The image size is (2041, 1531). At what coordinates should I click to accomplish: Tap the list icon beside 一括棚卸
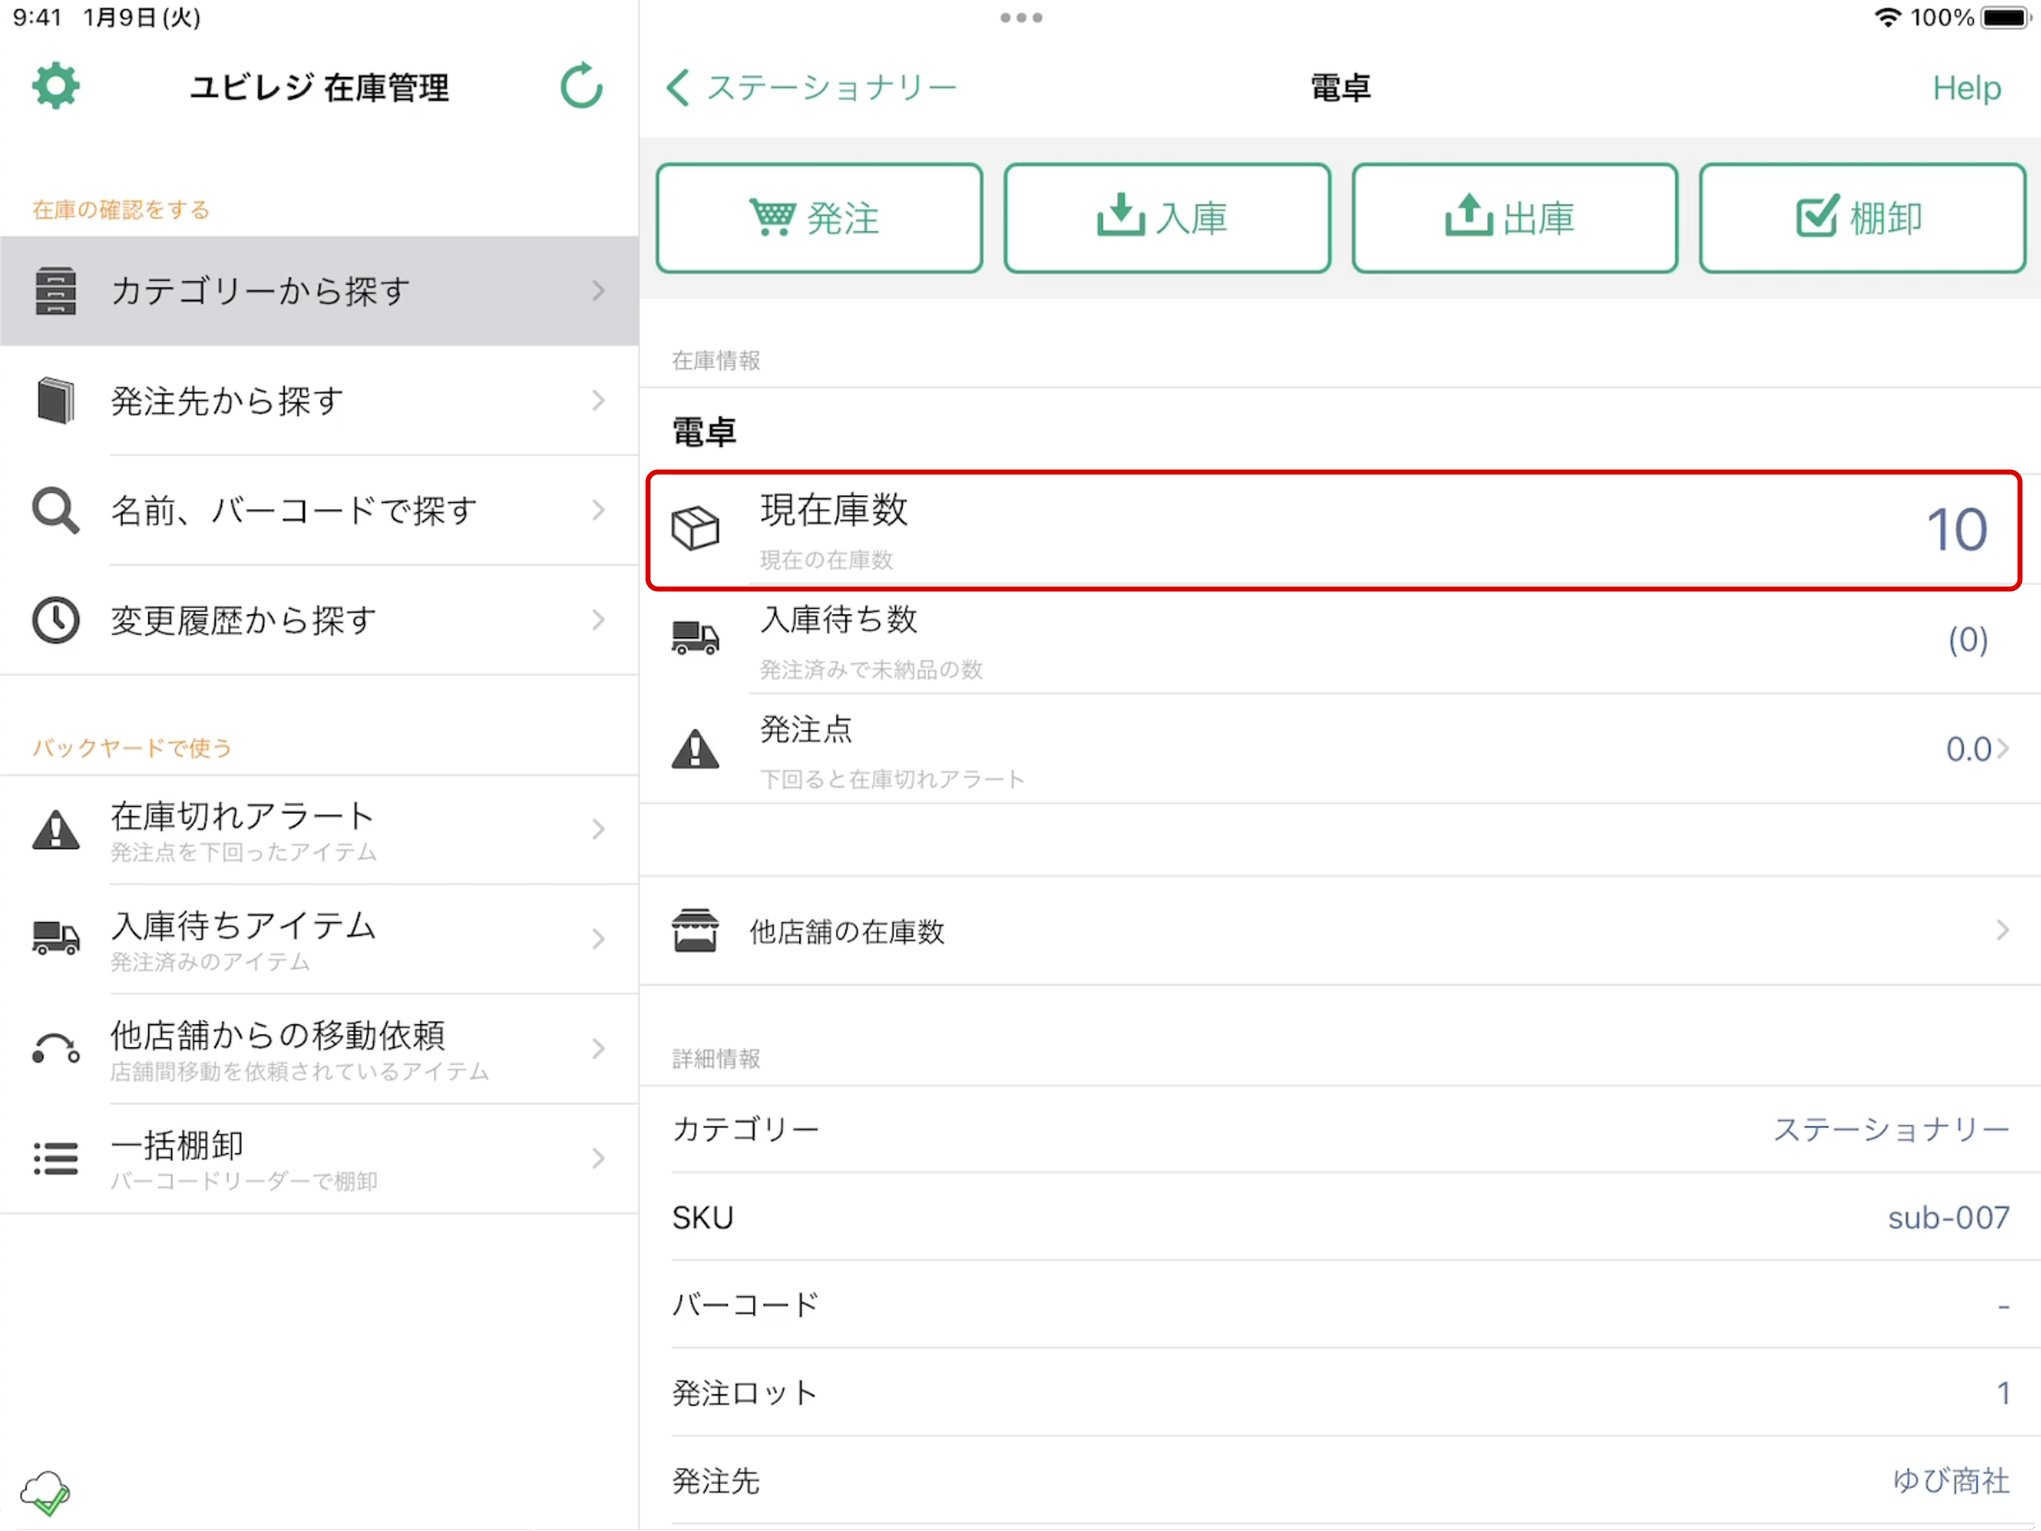(x=56, y=1158)
